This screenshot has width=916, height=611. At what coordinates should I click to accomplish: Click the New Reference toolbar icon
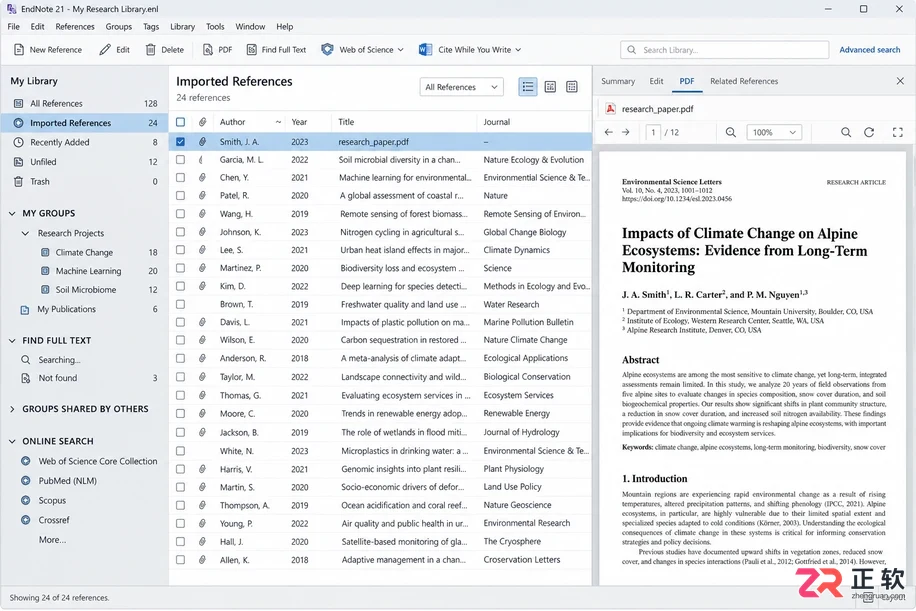tap(19, 50)
